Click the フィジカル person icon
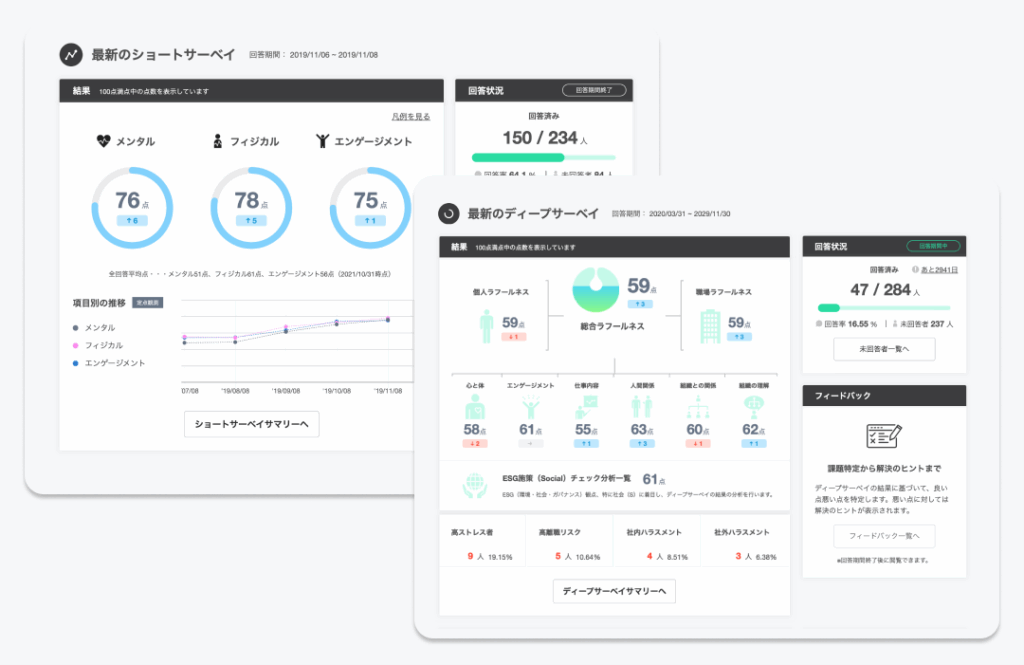This screenshot has height=665, width=1024. click(x=218, y=142)
